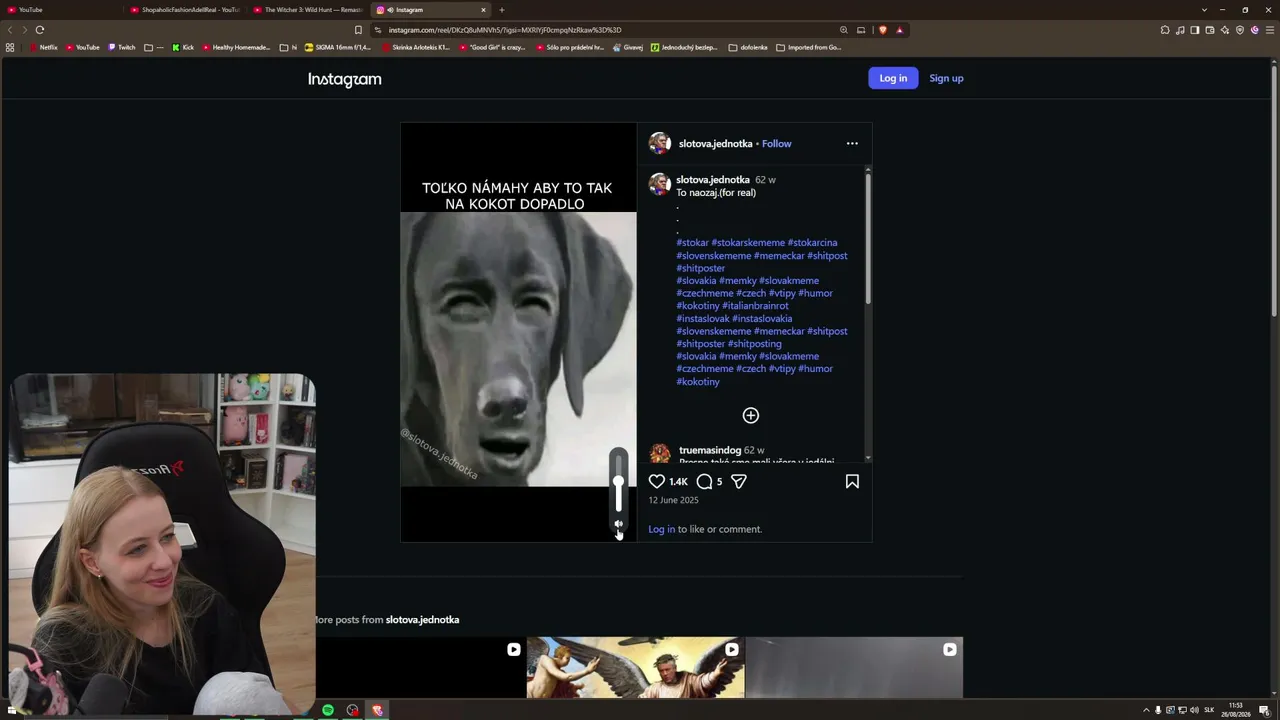Image resolution: width=1280 pixels, height=720 pixels.
Task: Click the Sign up link
Action: pyautogui.click(x=946, y=78)
